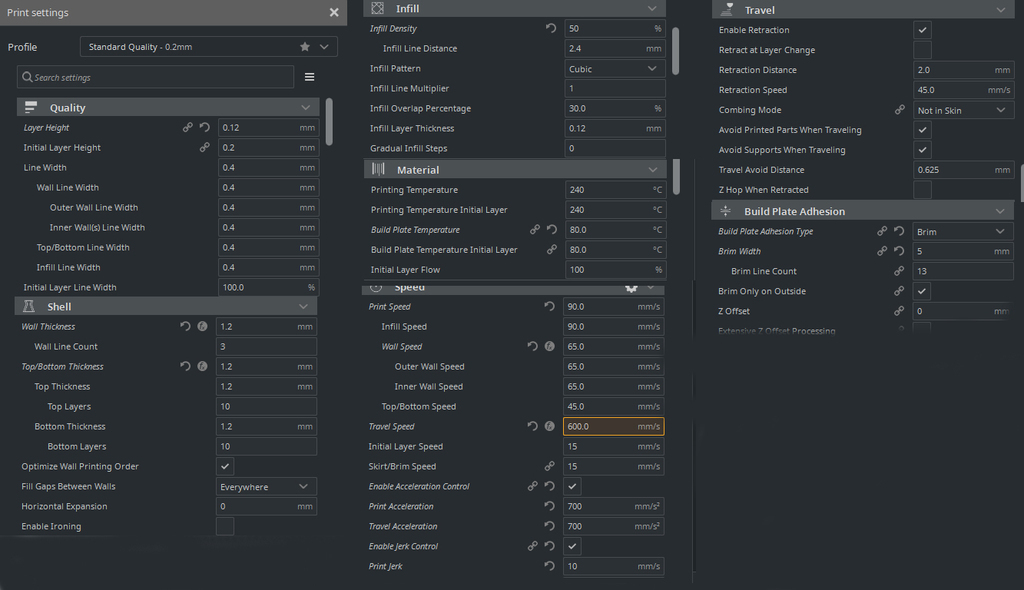Uncheck Avoid Supports When Traveling
1024x590 pixels.
click(x=922, y=149)
